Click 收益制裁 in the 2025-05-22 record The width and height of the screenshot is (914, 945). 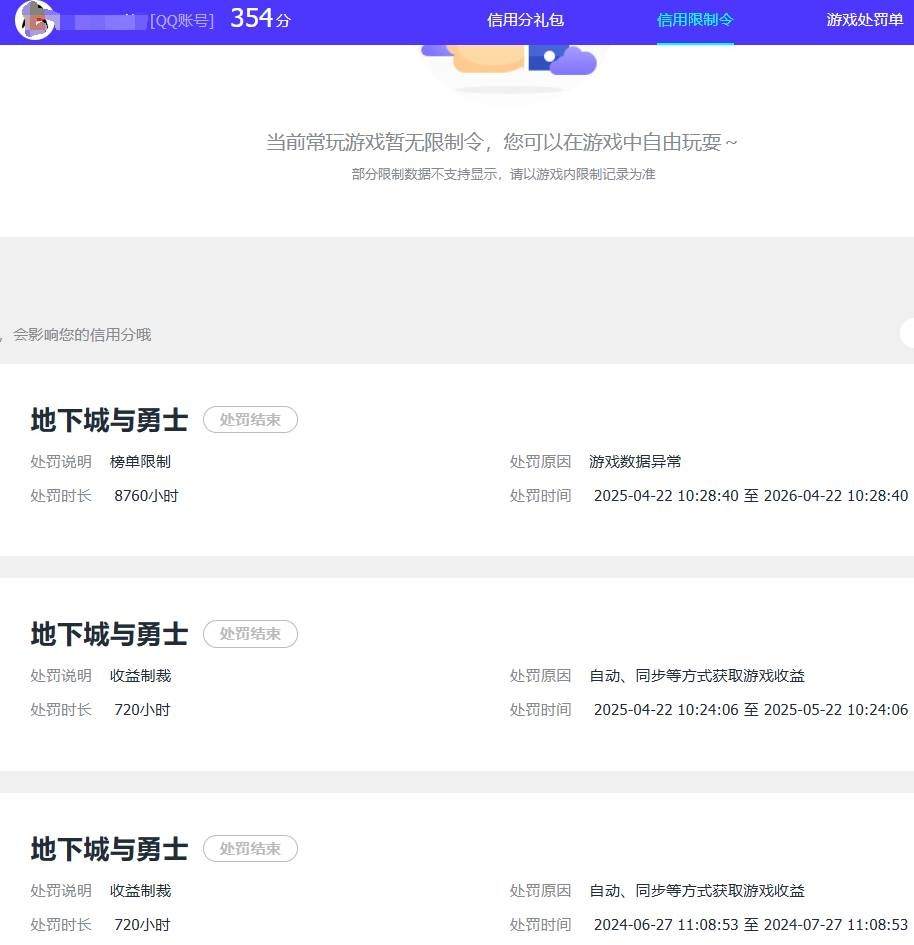click(140, 676)
